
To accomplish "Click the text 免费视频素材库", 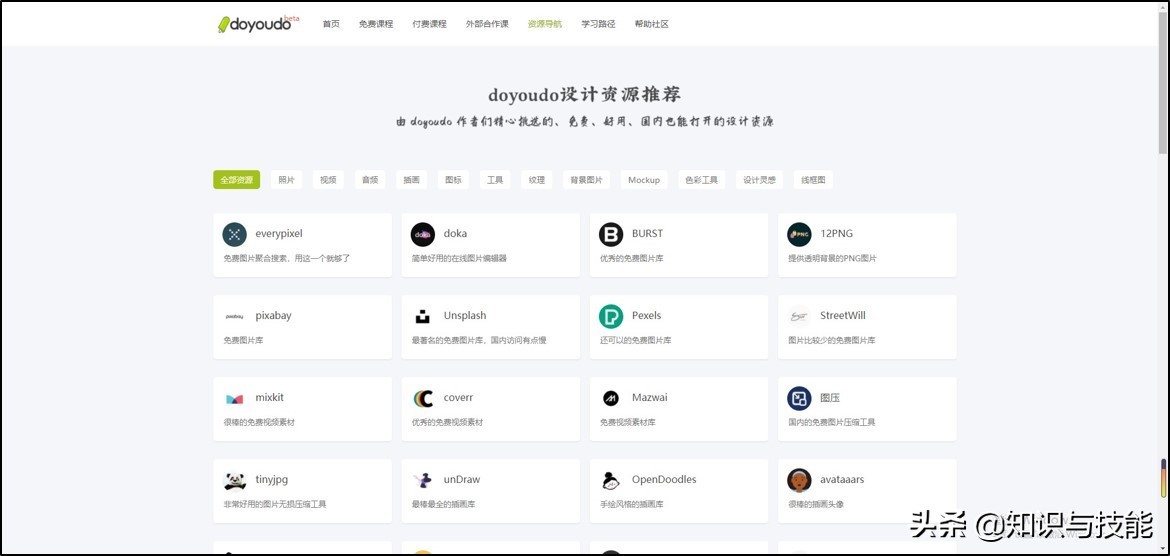I will [x=628, y=422].
